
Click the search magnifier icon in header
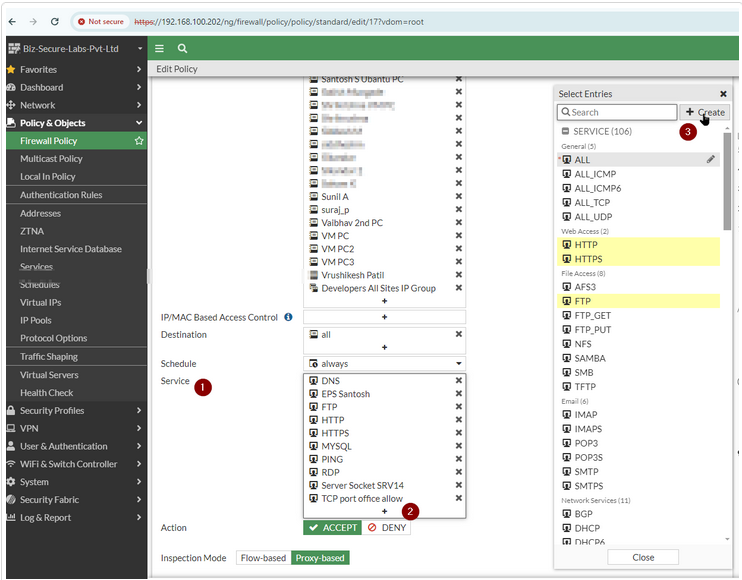[183, 48]
